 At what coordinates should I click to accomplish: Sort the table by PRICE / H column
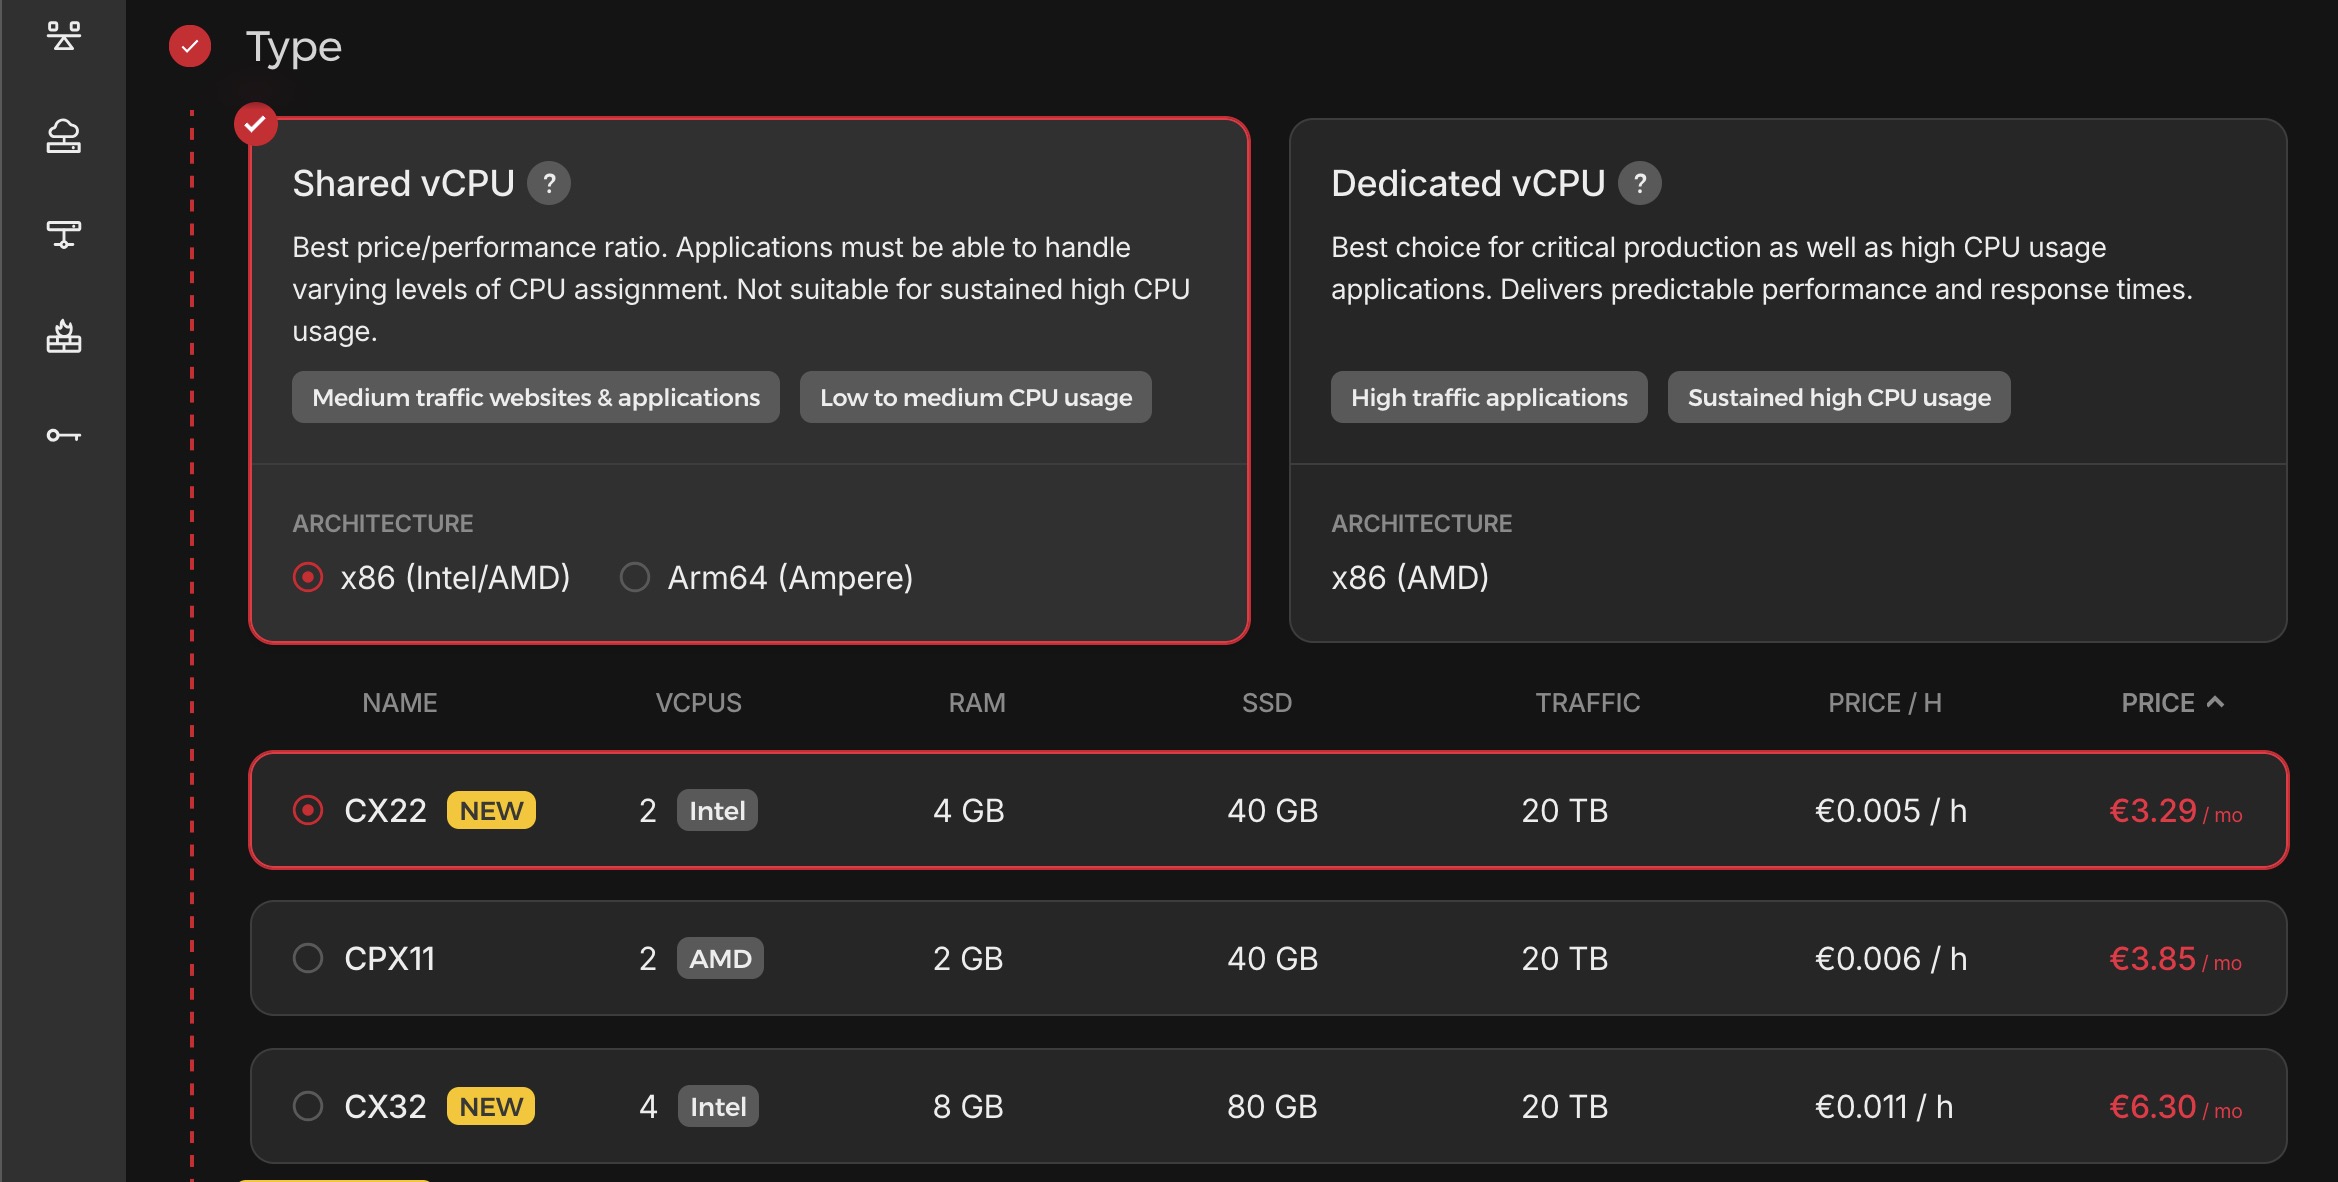[1884, 703]
